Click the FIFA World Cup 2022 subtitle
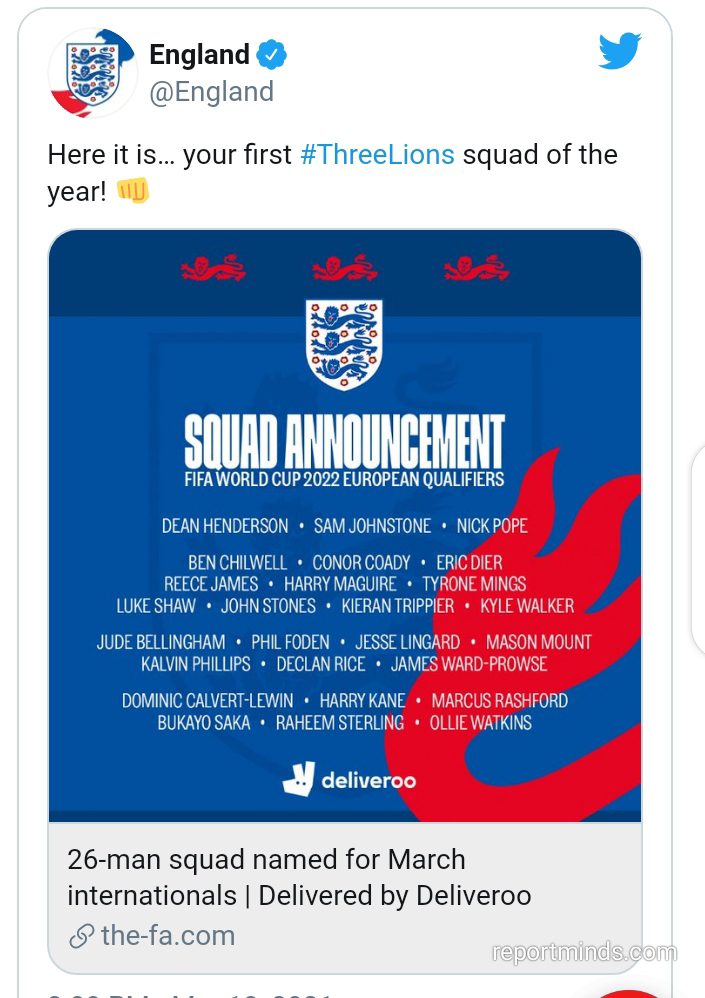 344,479
